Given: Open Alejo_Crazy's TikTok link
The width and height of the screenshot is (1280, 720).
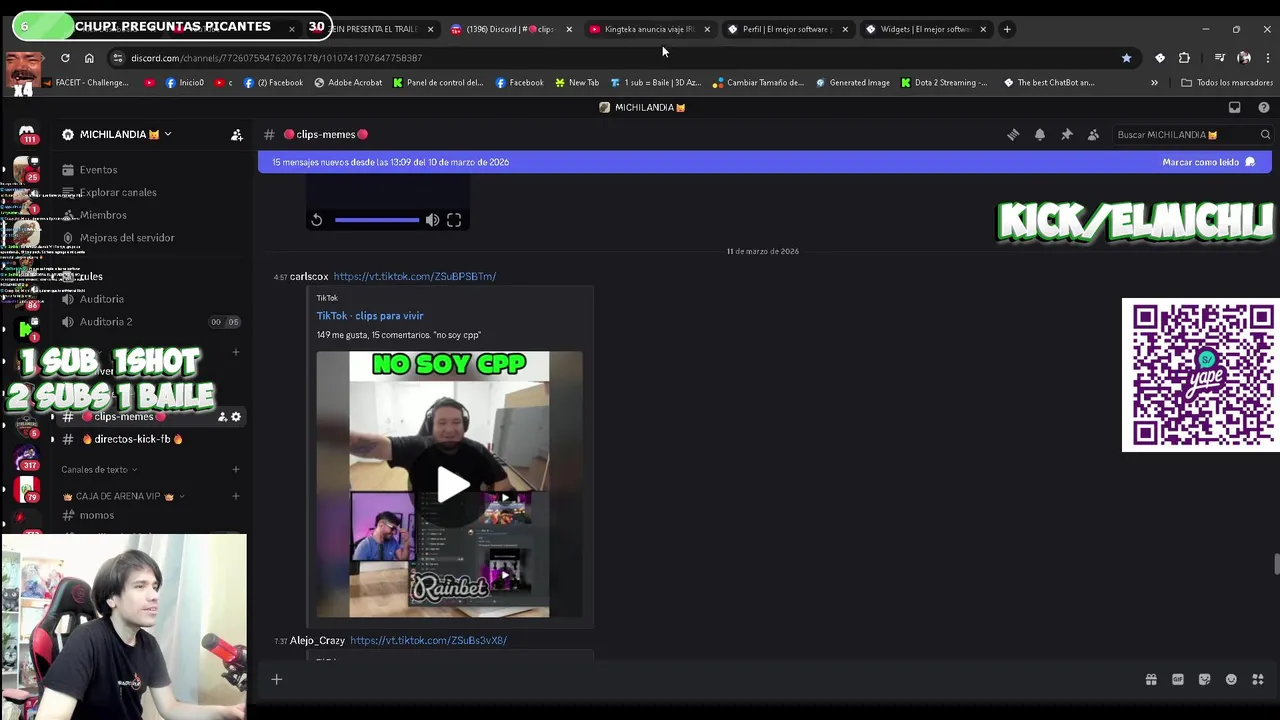Looking at the screenshot, I should (x=428, y=640).
